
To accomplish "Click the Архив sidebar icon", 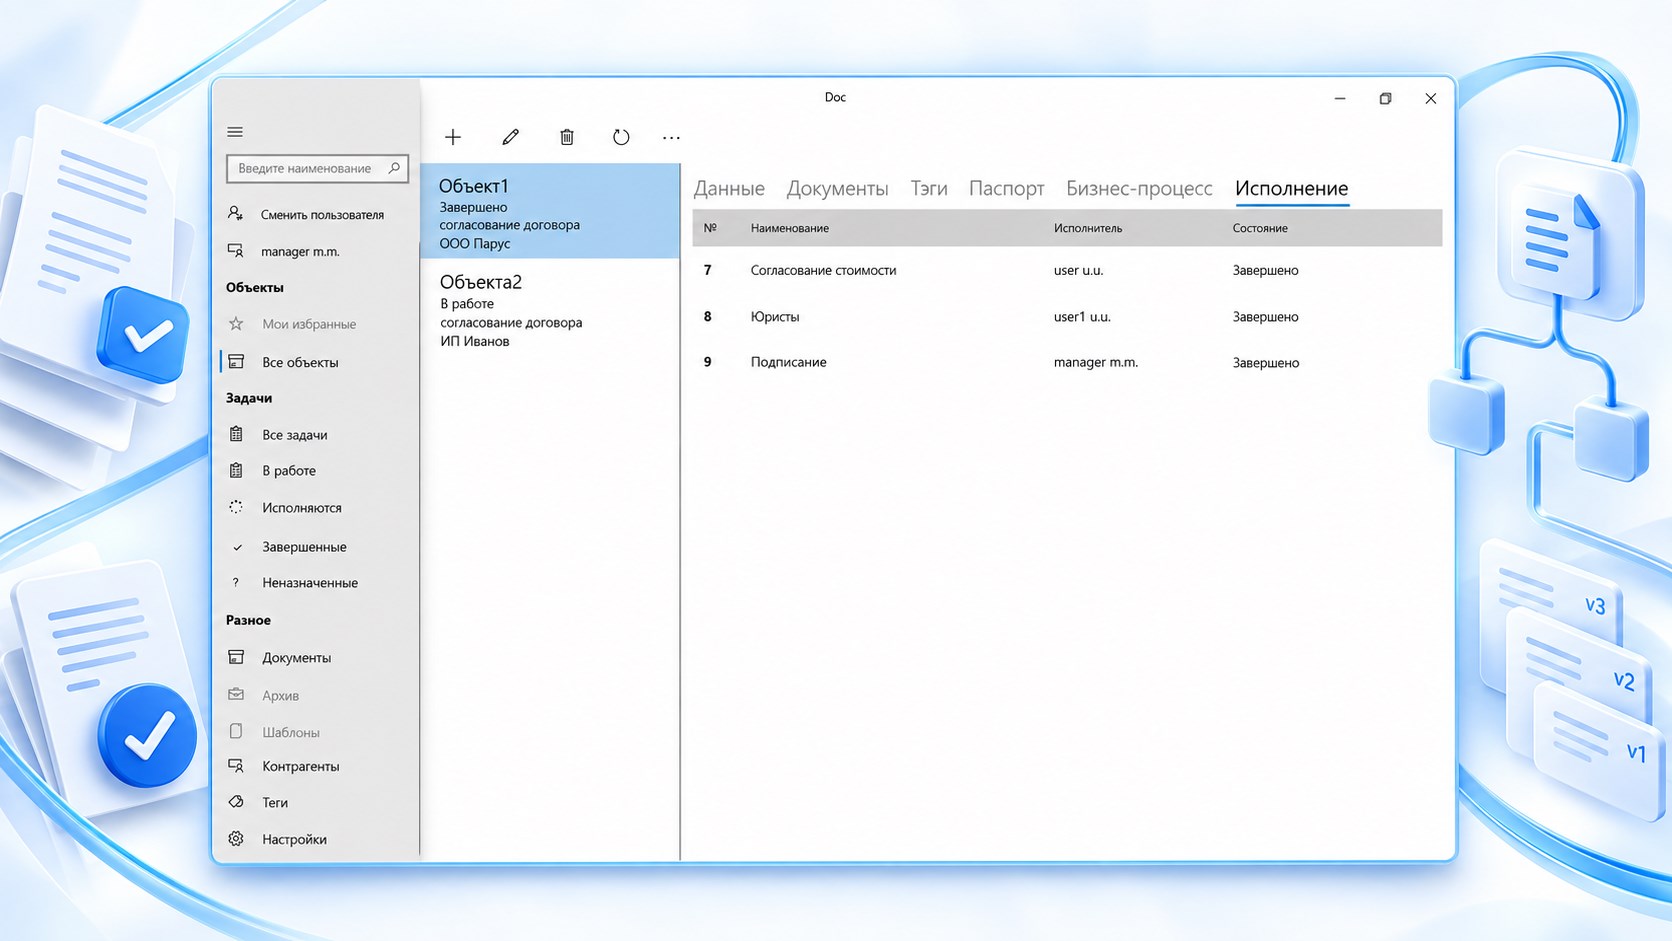I will [x=236, y=694].
